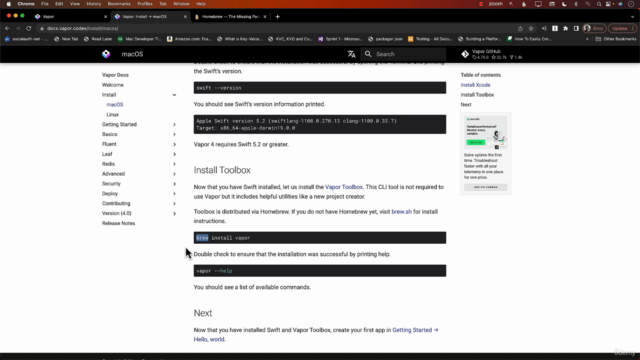Open the language translation icon
The height and width of the screenshot is (360, 640).
coord(351,54)
